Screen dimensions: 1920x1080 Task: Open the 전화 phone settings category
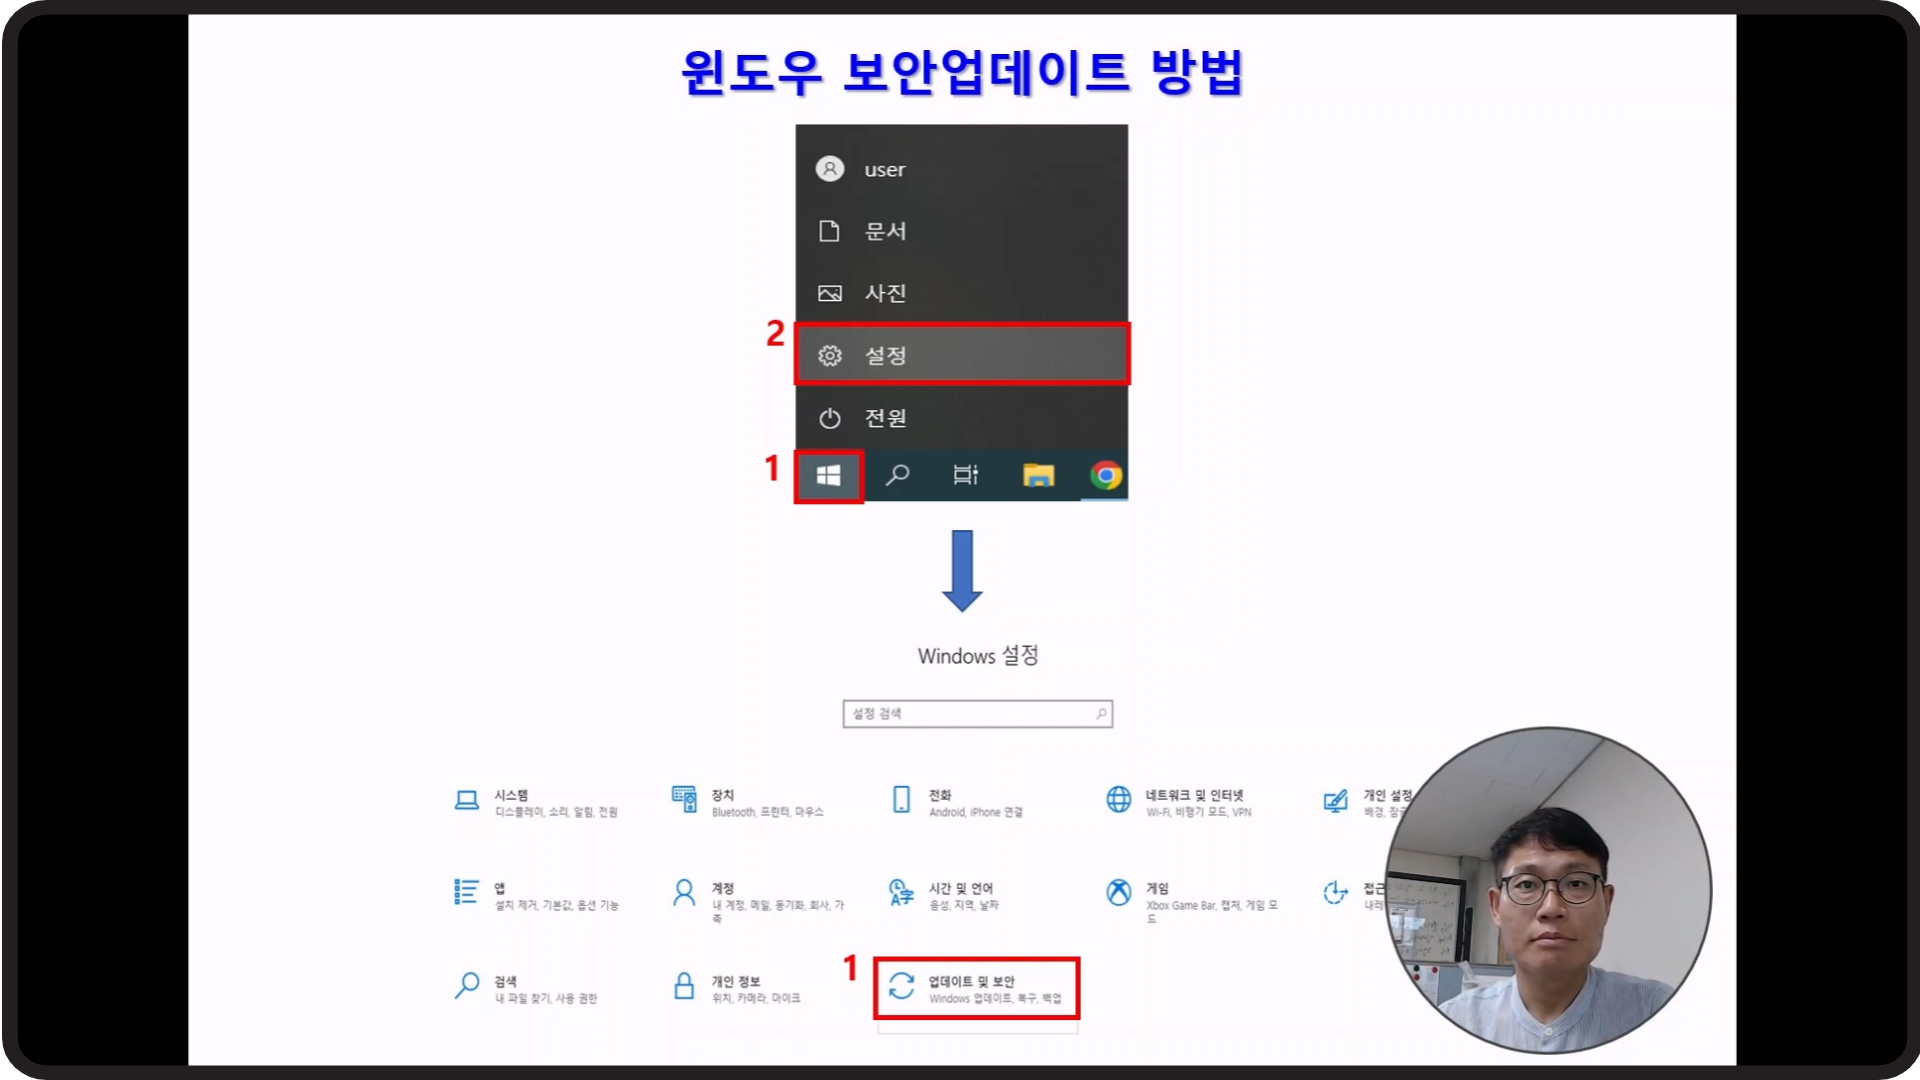[958, 802]
